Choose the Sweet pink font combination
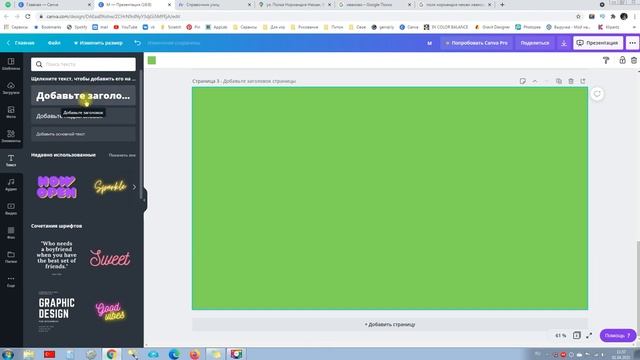Viewport: 640px width, 360px height. pyautogui.click(x=110, y=258)
